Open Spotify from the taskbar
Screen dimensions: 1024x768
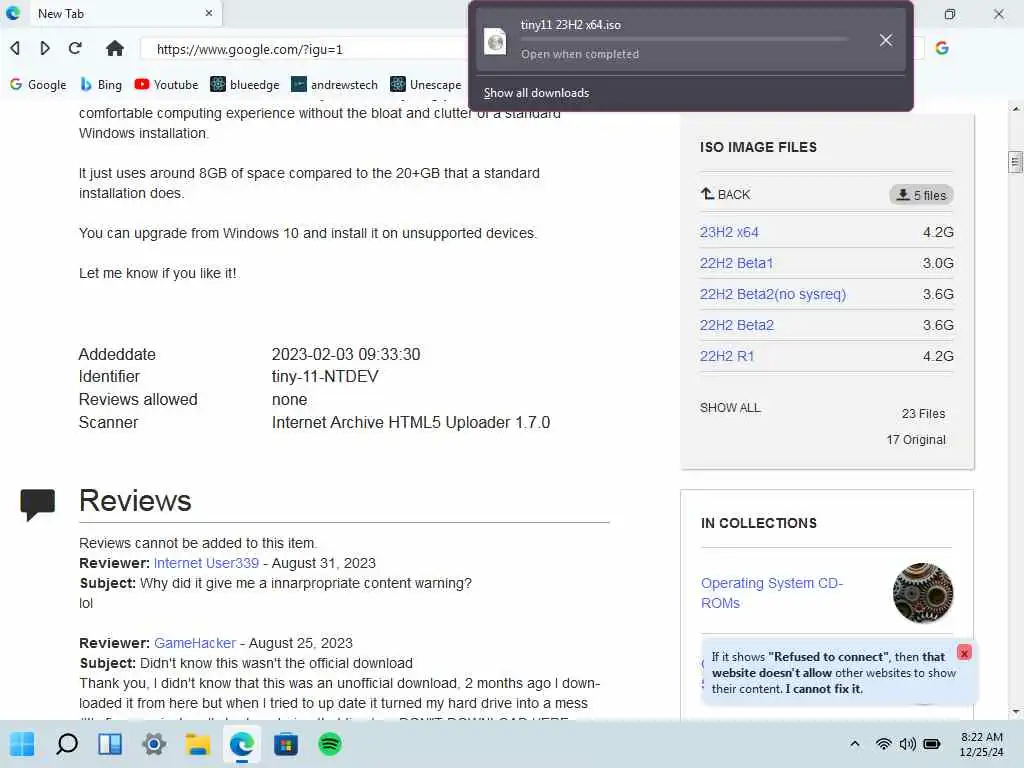point(330,744)
